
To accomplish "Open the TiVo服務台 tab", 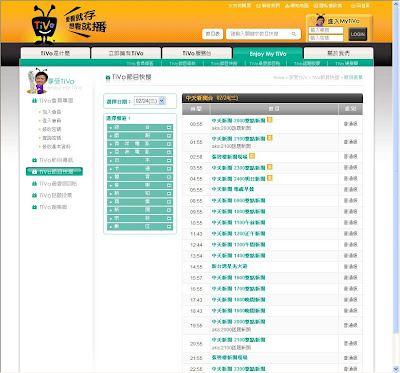I will click(197, 53).
